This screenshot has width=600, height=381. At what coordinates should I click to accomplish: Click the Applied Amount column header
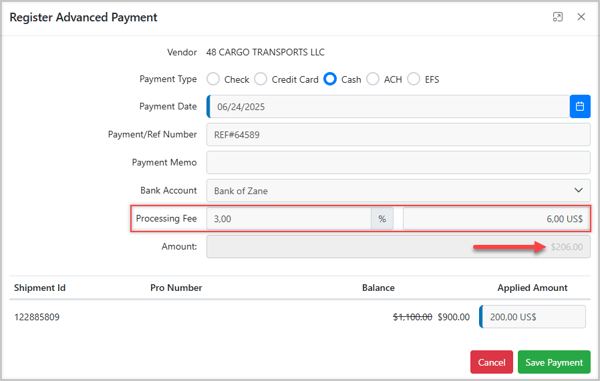pyautogui.click(x=532, y=288)
